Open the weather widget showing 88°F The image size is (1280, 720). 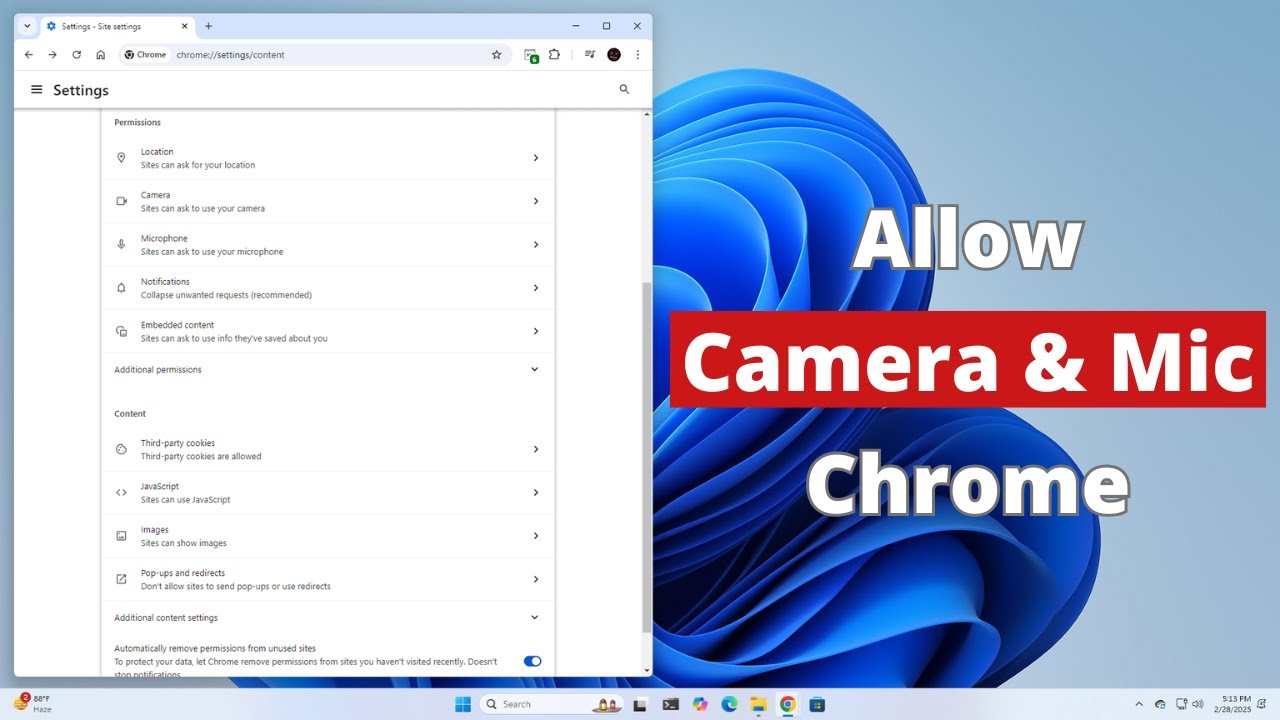point(32,703)
